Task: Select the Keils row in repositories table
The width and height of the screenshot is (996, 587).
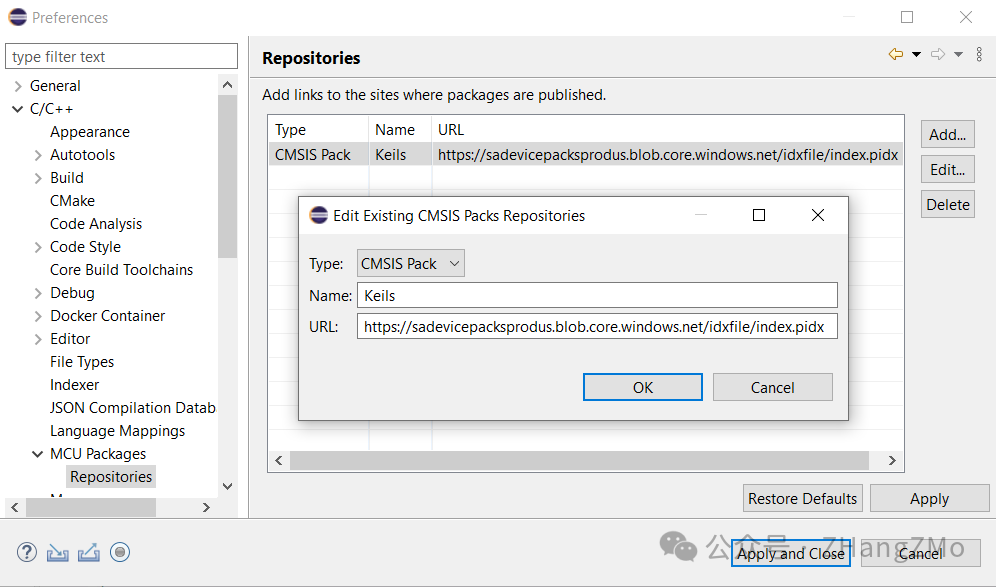Action: [586, 154]
